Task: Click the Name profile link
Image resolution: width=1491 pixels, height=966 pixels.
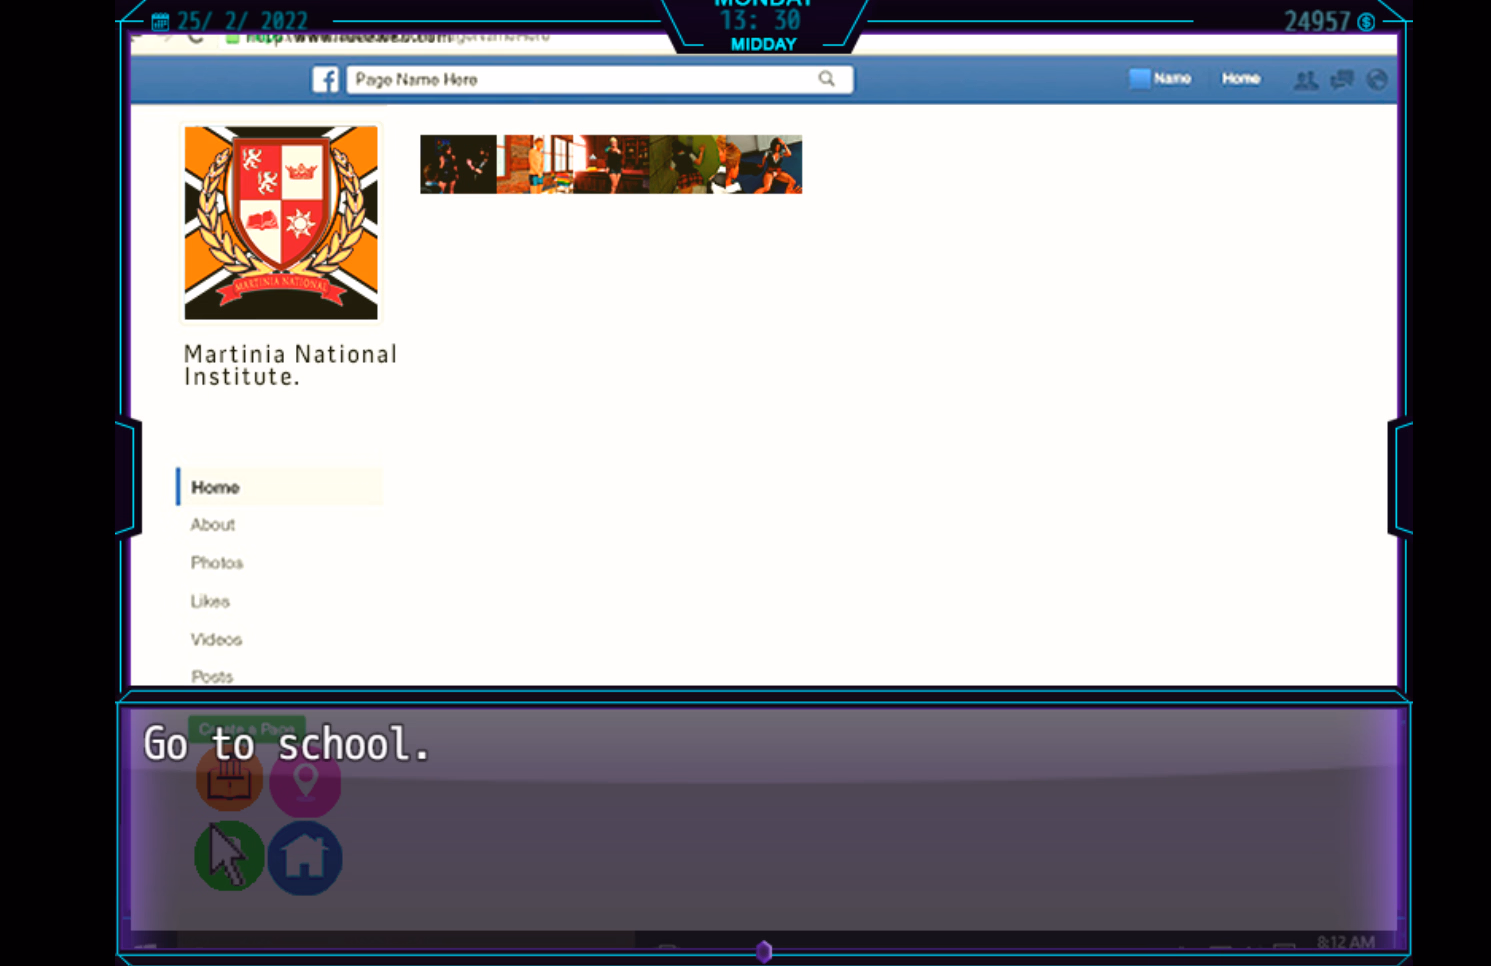Action: pyautogui.click(x=1161, y=78)
